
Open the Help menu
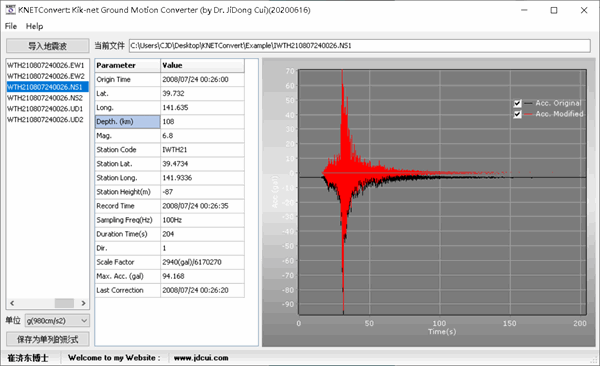34,26
